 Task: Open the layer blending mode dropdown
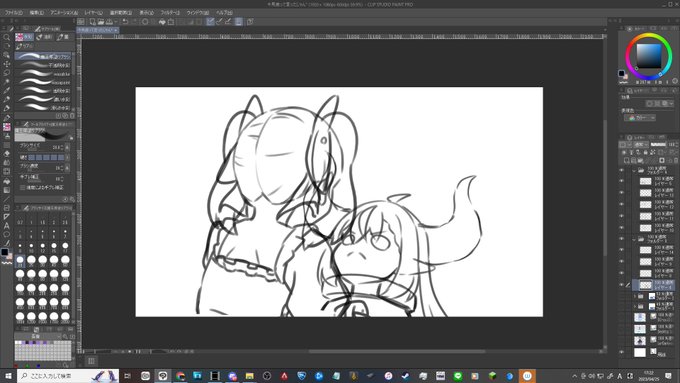(641, 144)
